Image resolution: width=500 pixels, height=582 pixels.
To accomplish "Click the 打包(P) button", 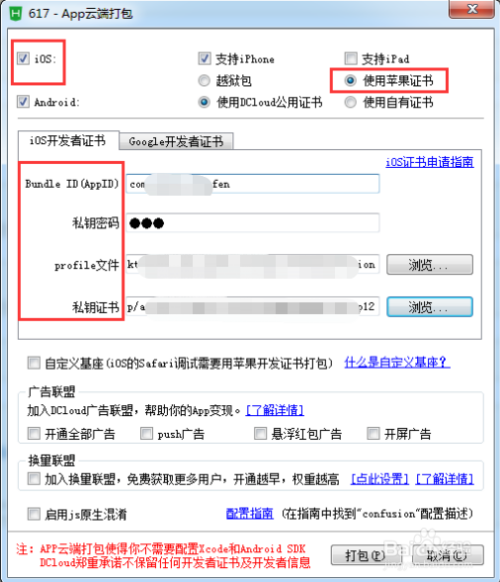I will coord(365,555).
